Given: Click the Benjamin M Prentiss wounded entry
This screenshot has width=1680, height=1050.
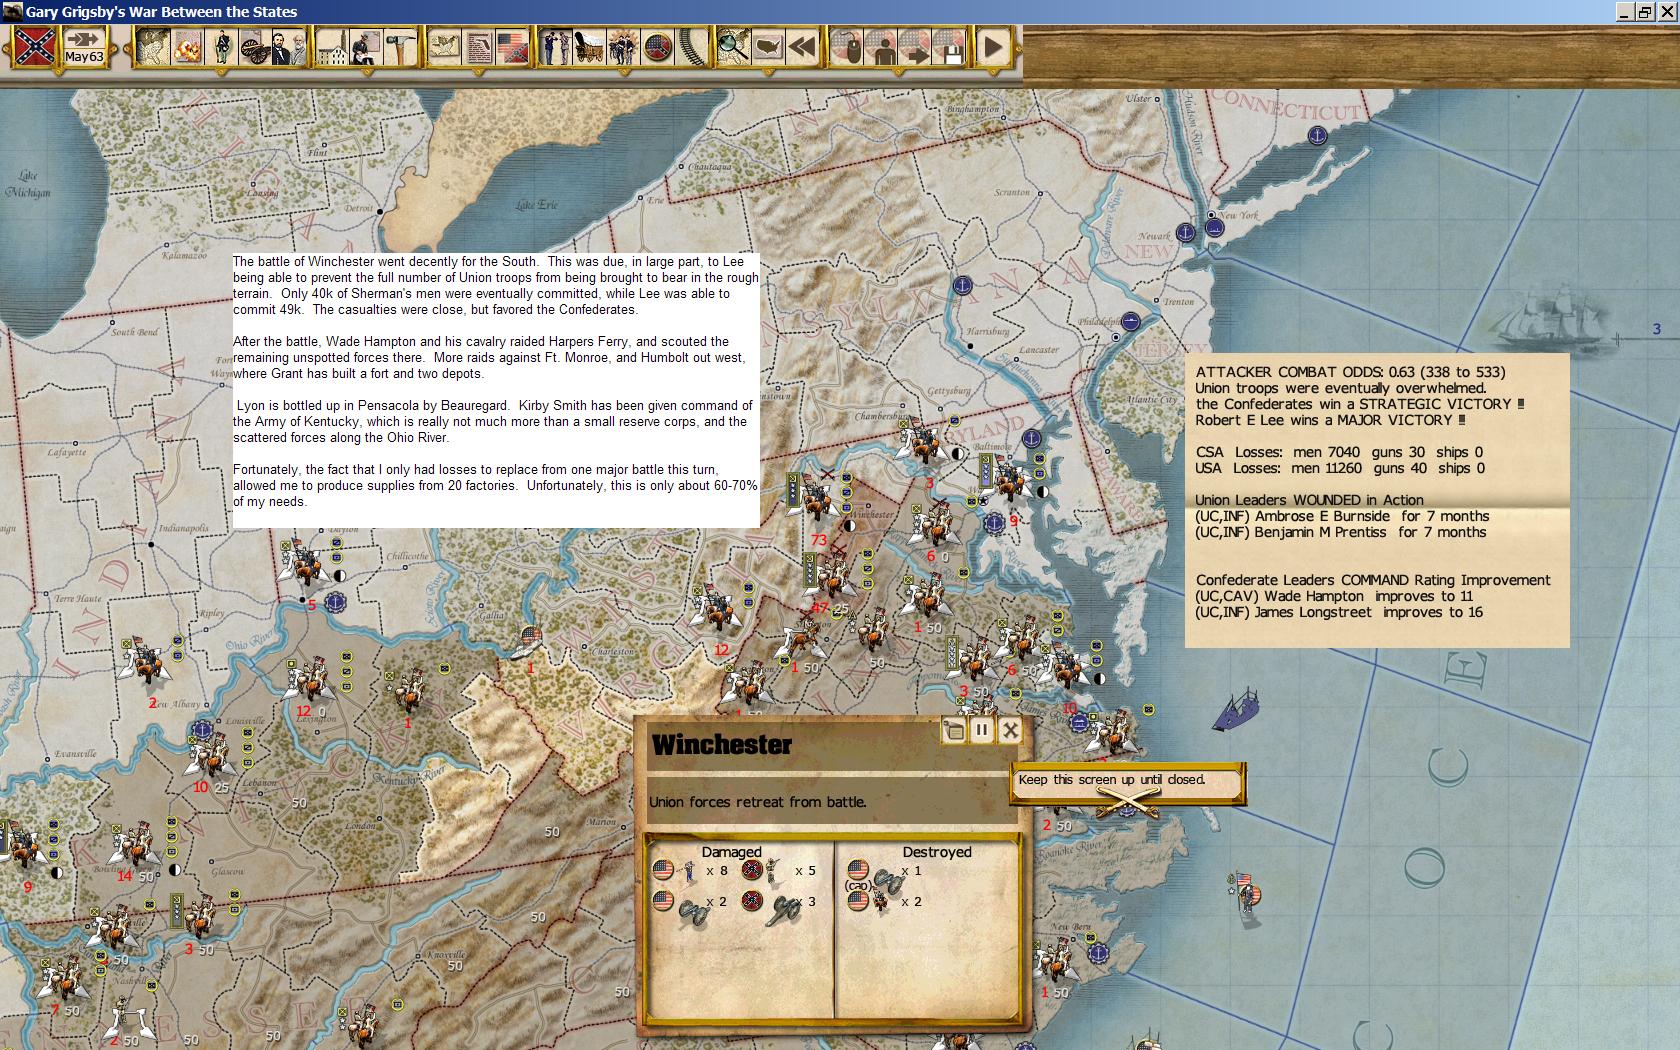Looking at the screenshot, I should (1340, 532).
